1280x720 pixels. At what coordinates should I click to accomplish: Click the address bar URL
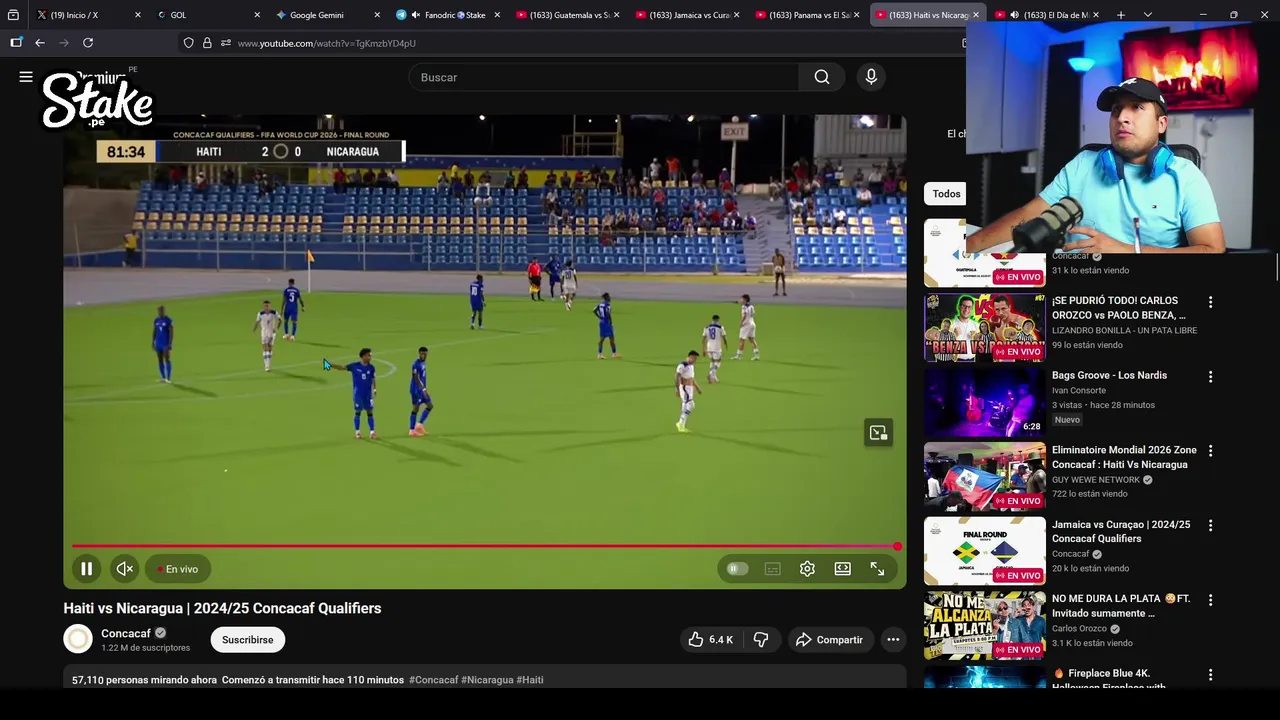(327, 43)
